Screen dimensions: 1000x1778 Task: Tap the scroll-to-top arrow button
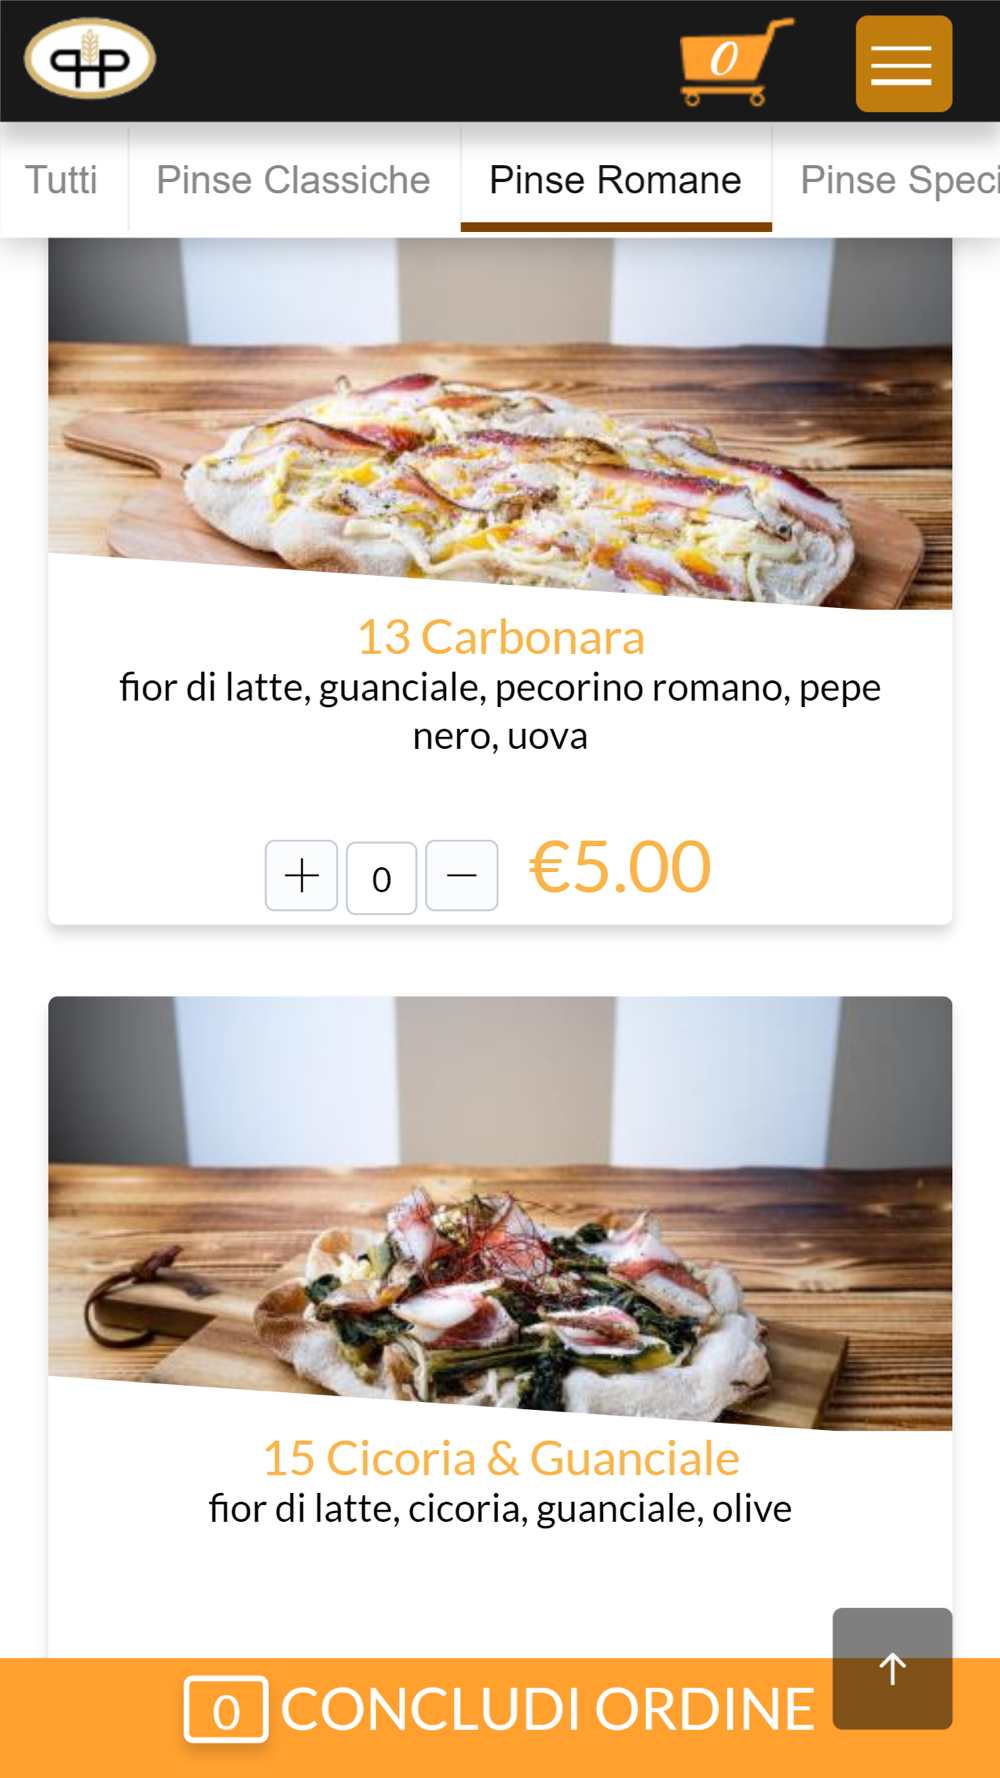coord(892,1668)
